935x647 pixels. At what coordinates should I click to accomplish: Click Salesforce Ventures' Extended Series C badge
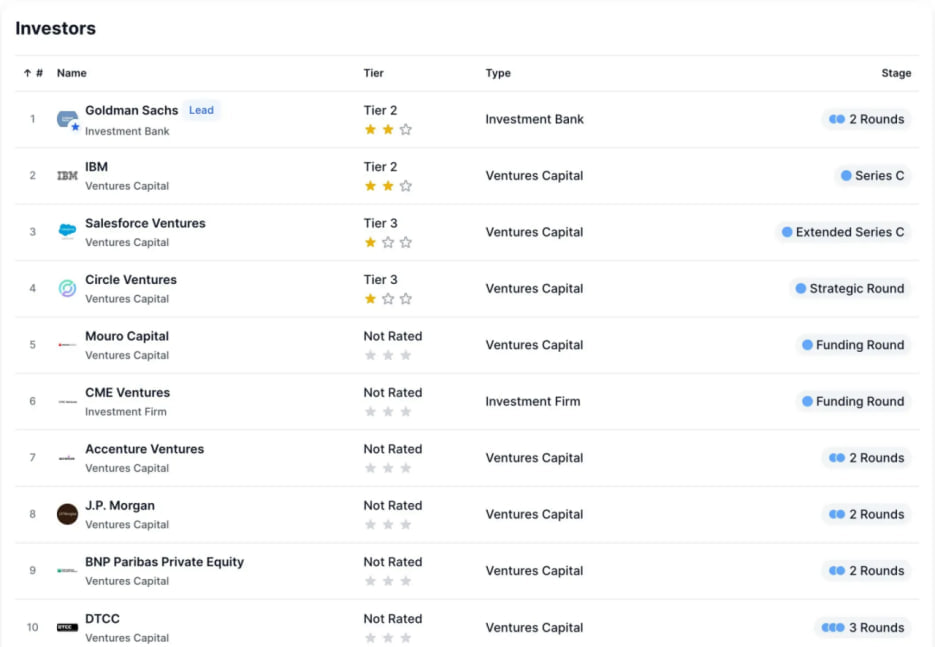pyautogui.click(x=842, y=232)
